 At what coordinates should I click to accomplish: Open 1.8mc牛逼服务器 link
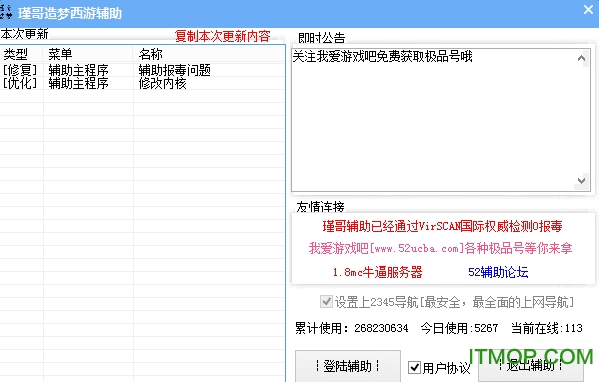point(377,272)
